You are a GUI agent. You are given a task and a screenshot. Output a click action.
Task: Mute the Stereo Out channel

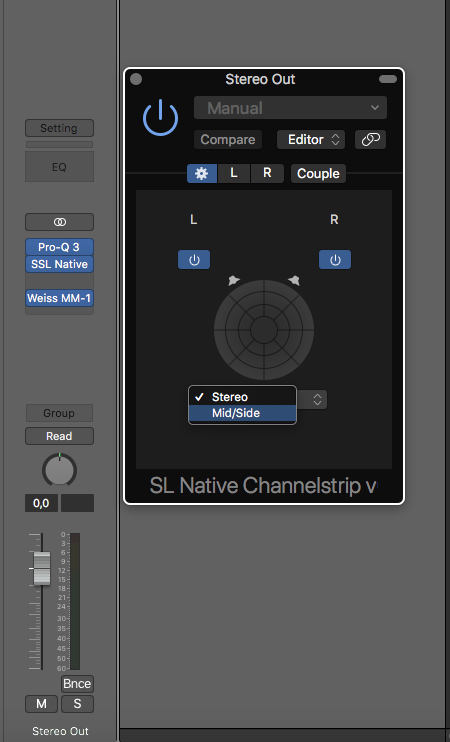(41, 704)
